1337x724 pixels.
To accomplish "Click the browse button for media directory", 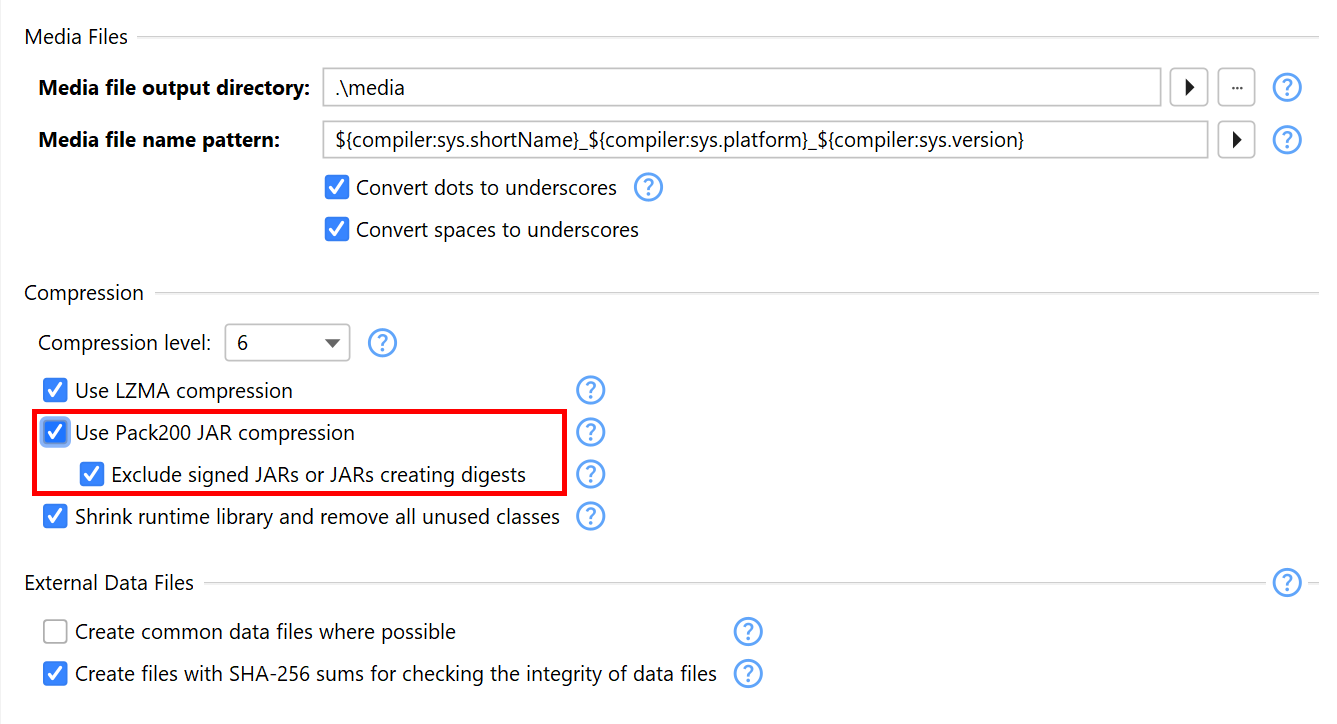I will 1236,88.
